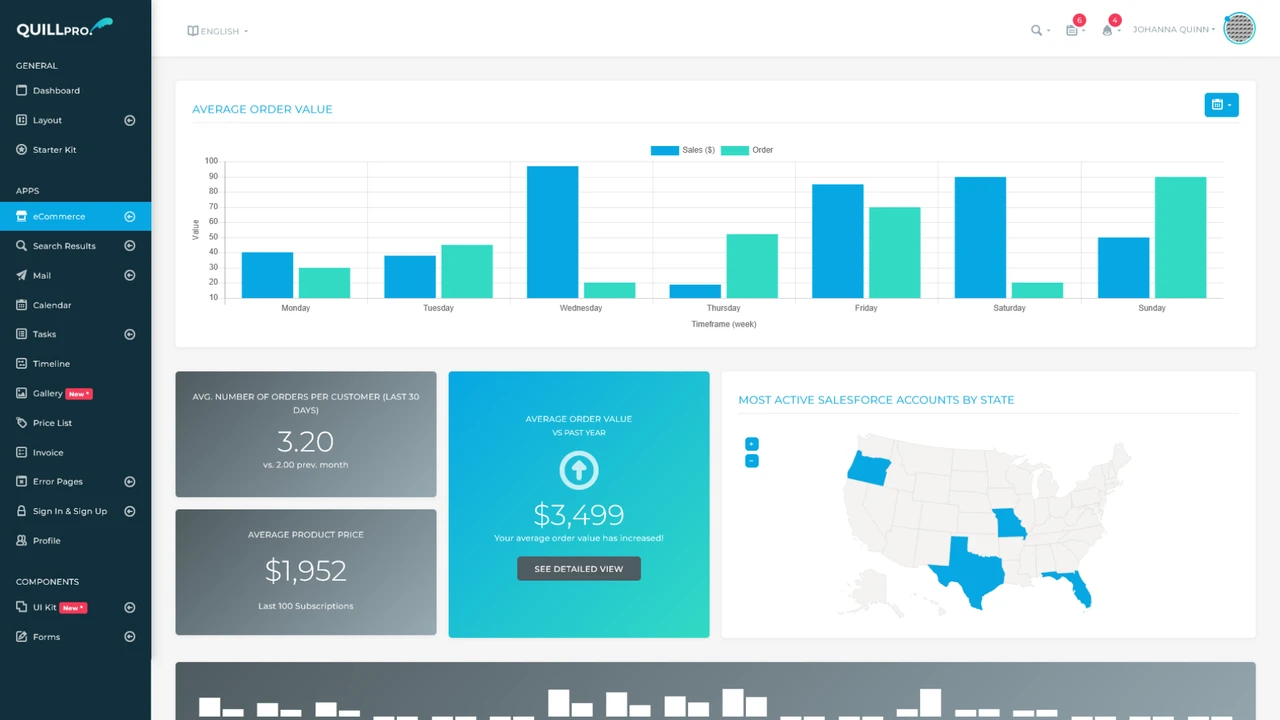The width and height of the screenshot is (1280, 720).
Task: Expand the Error Pages submenu arrow
Action: pos(129,482)
